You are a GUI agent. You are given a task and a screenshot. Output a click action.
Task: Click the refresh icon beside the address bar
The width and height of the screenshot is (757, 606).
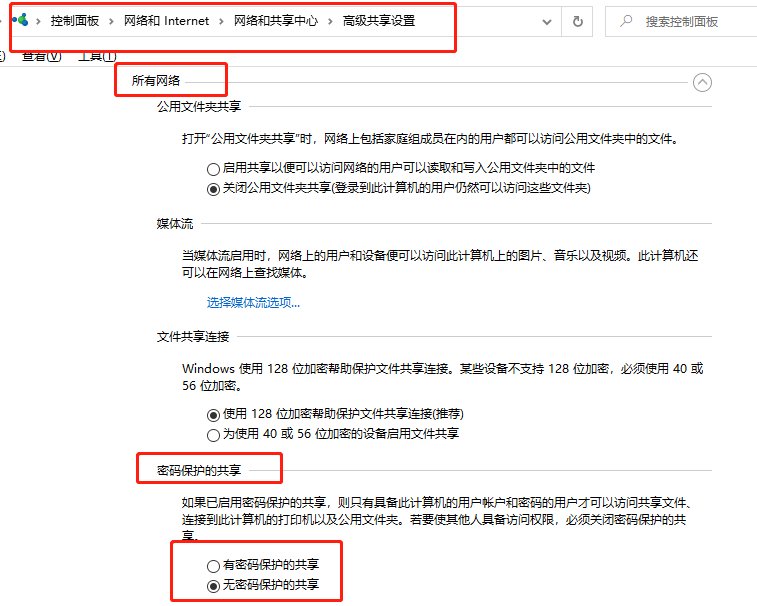[x=577, y=21]
